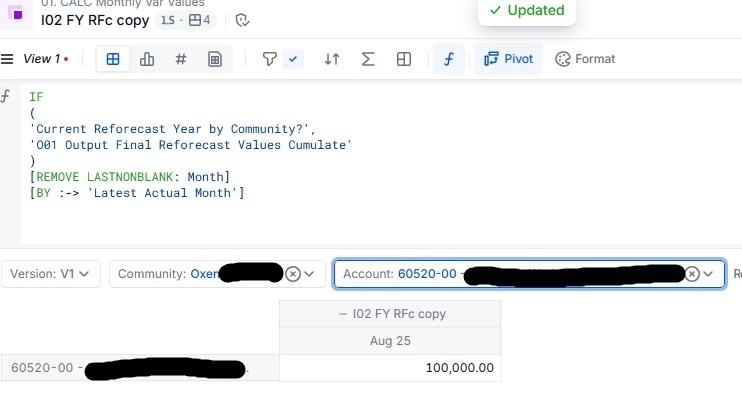
Task: Clear the Account filter selection
Action: [x=692, y=273]
